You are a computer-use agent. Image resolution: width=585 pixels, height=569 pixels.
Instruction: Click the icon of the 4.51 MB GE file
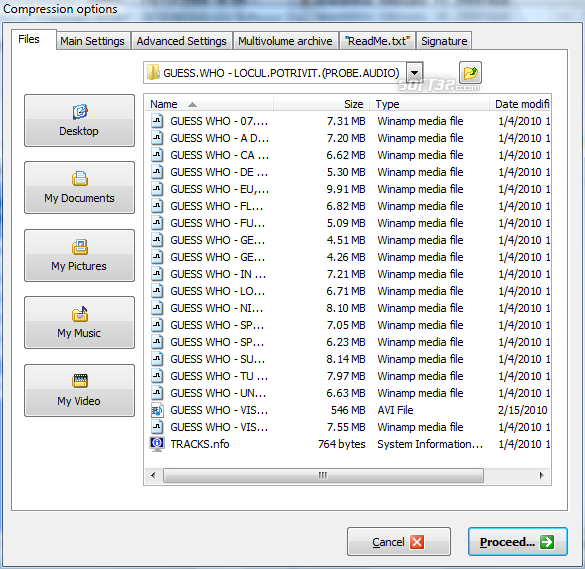click(x=157, y=240)
